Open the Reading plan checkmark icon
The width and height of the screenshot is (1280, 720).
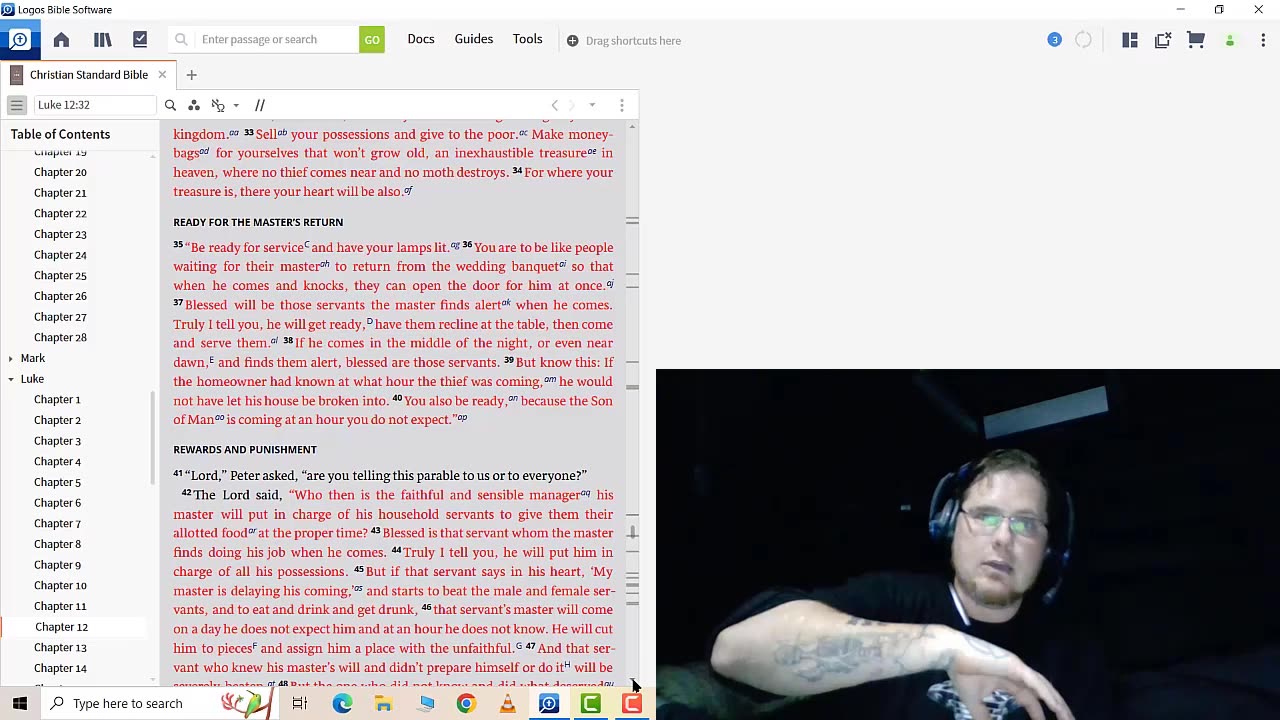pos(140,40)
